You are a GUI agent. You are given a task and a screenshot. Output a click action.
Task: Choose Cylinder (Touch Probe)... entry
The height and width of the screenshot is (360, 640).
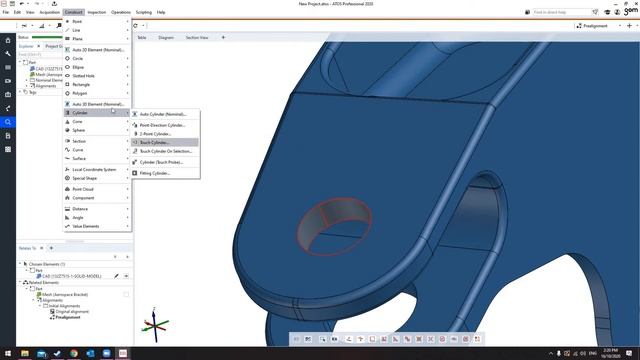[165, 162]
